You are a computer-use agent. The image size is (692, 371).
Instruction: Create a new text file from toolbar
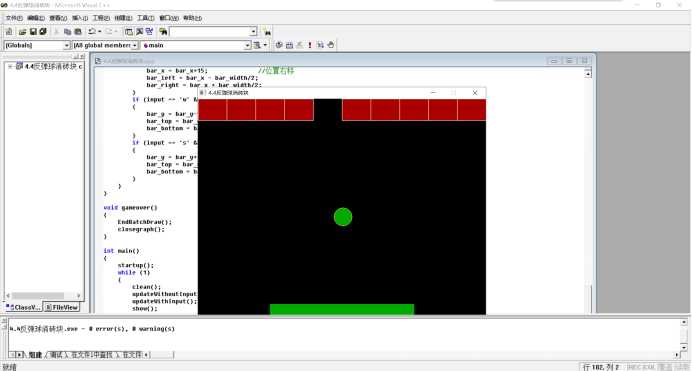9,32
